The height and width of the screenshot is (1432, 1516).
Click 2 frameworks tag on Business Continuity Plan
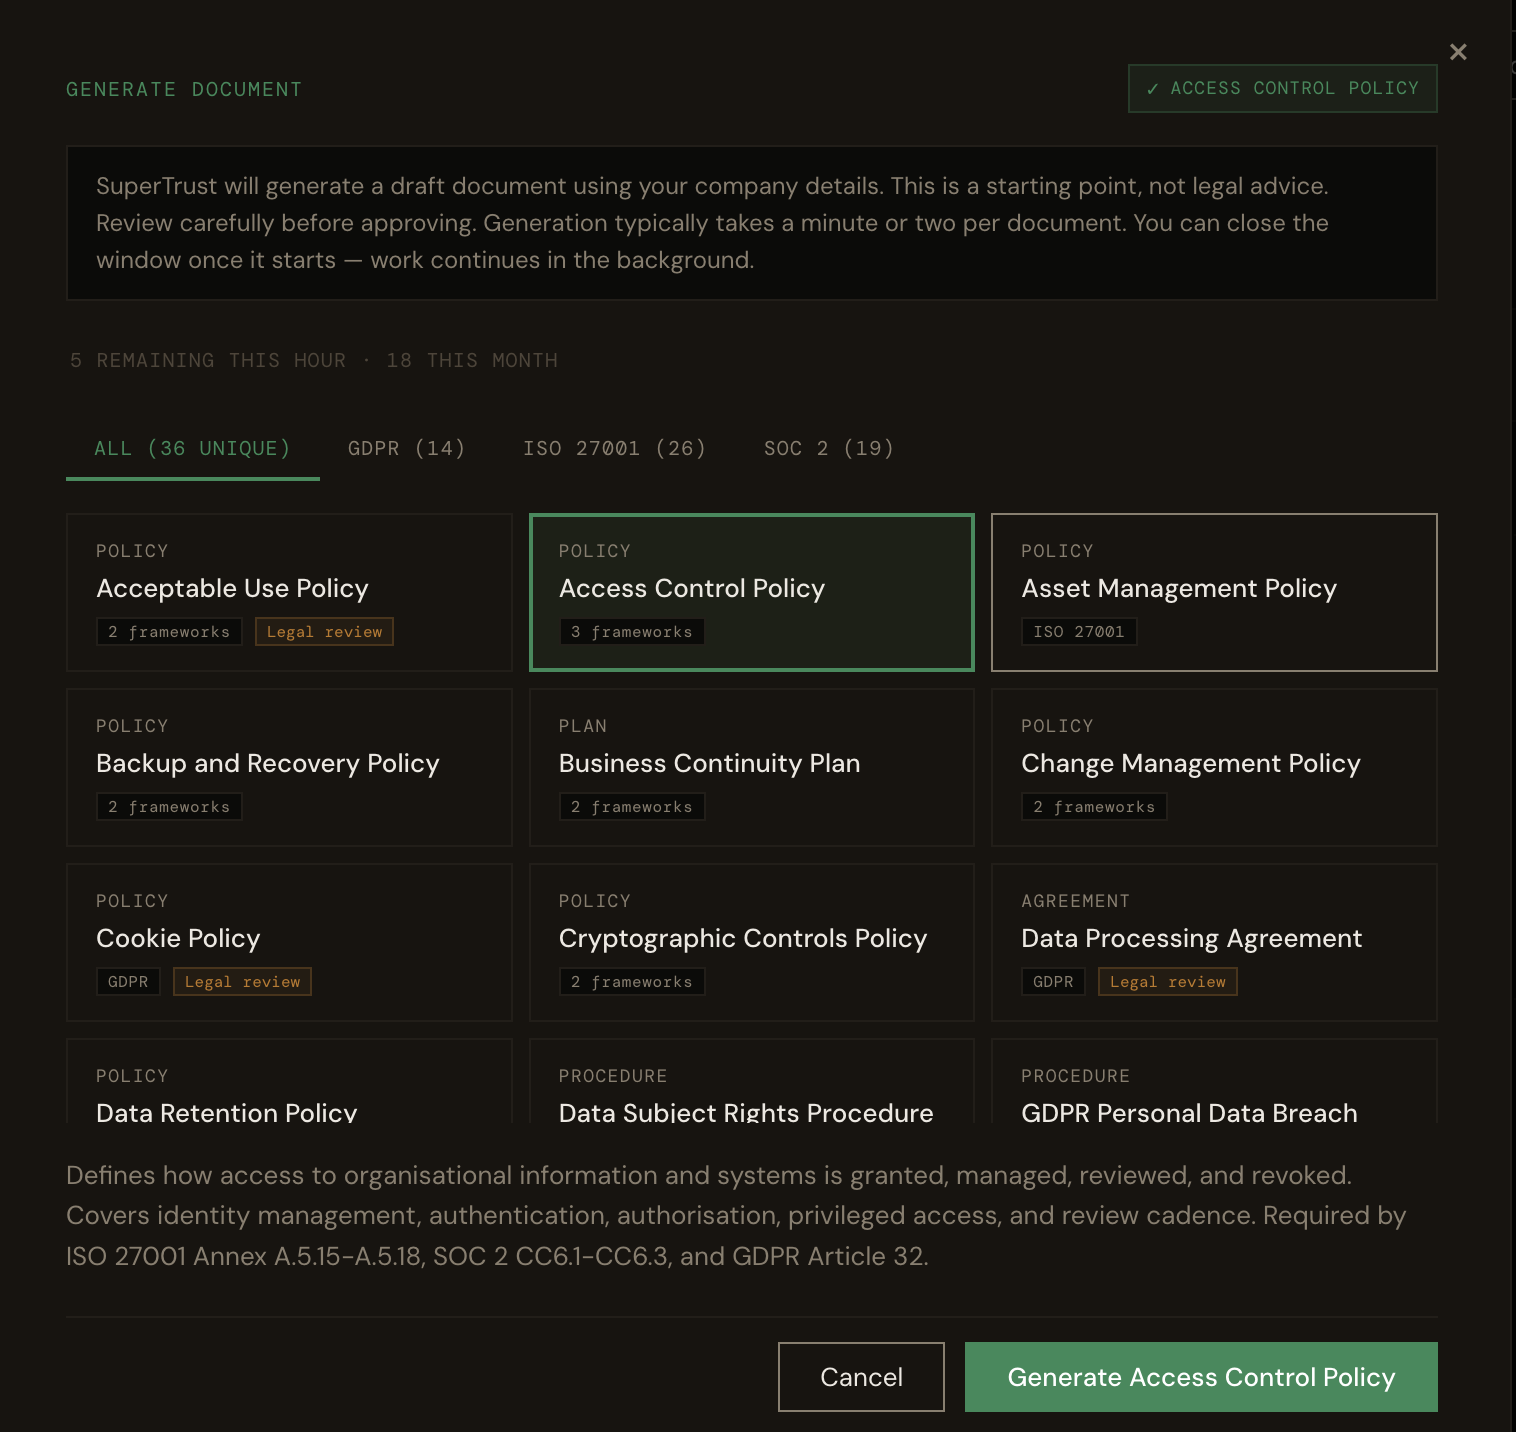click(631, 807)
